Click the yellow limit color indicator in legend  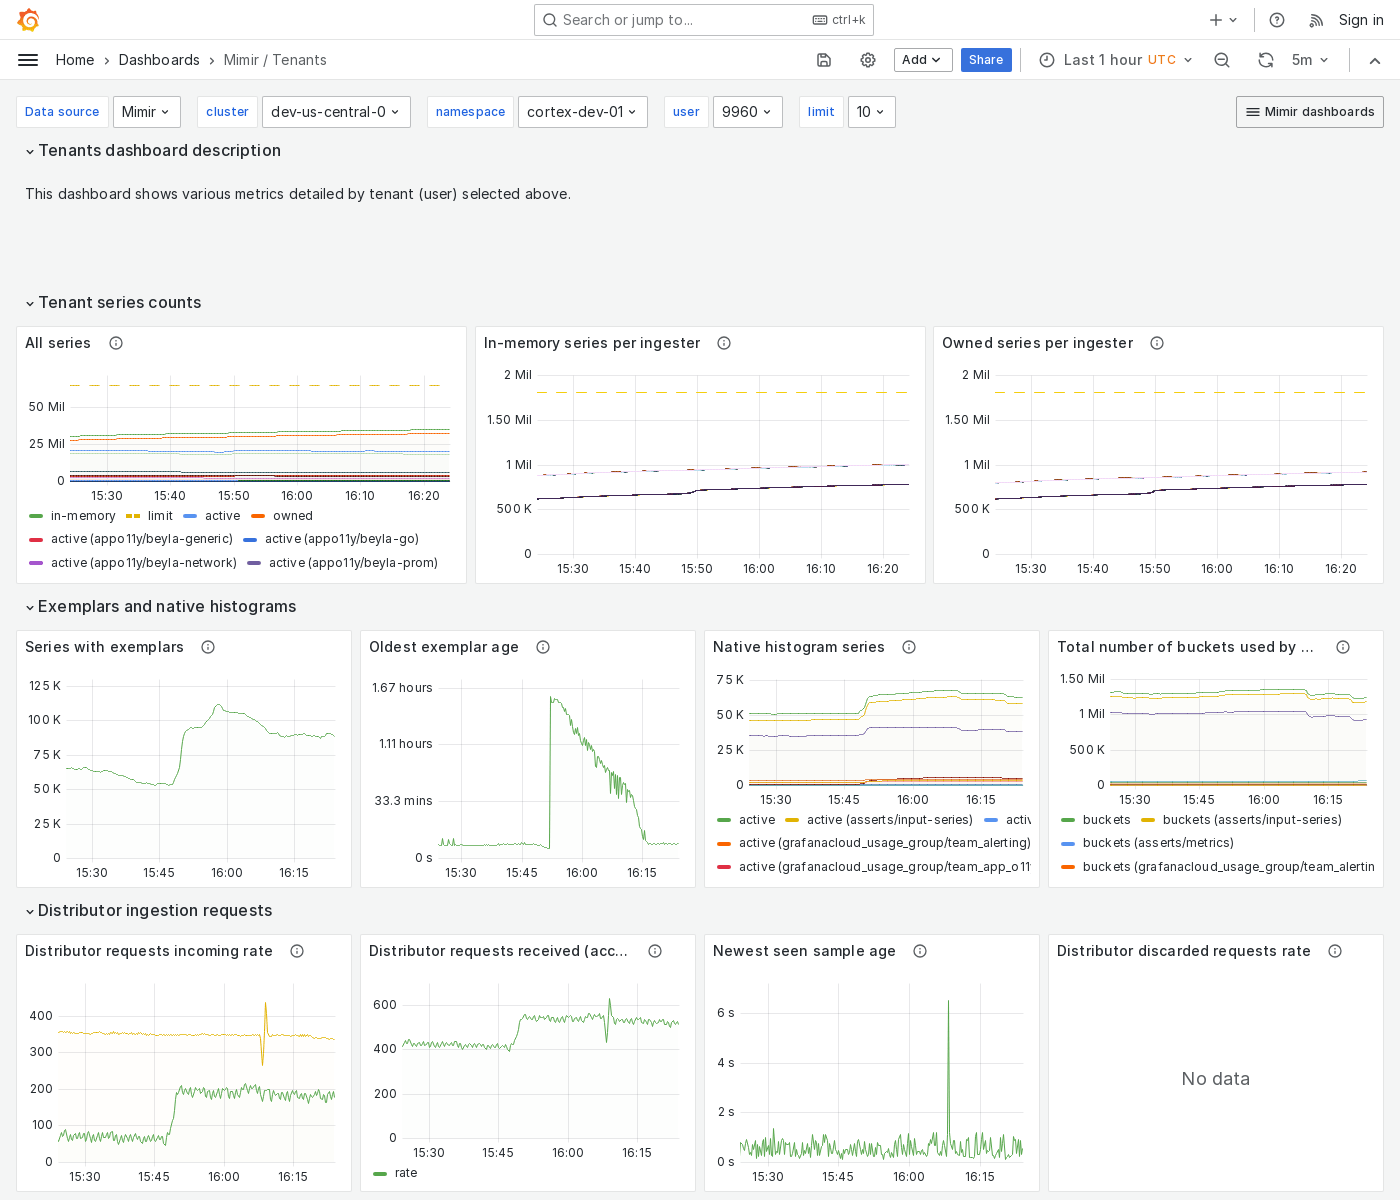click(x=133, y=516)
